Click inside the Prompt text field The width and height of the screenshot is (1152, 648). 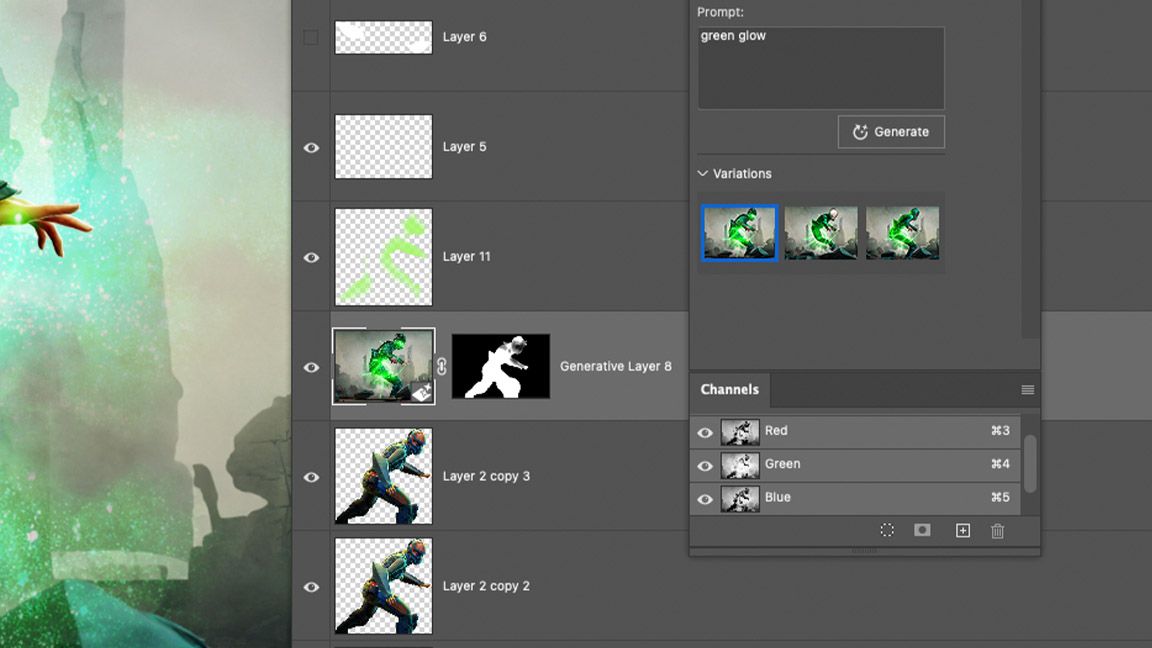(x=820, y=65)
